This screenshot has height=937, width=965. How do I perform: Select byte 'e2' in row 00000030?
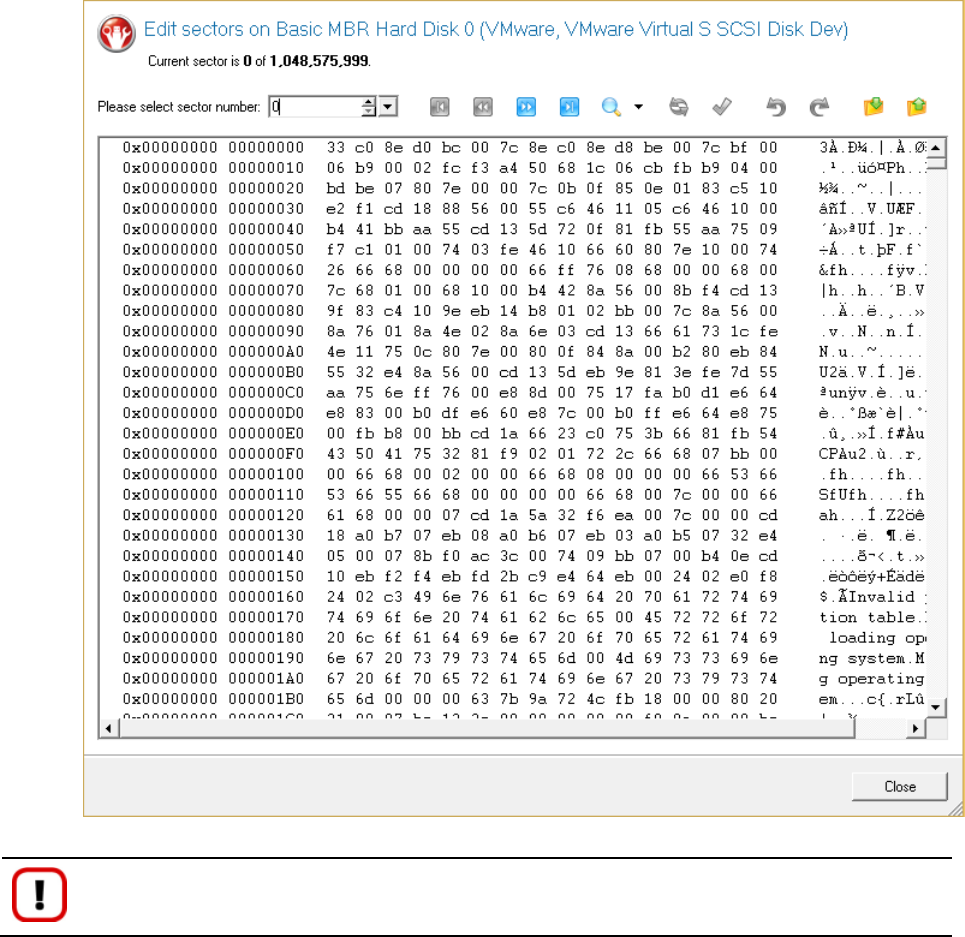pyautogui.click(x=335, y=209)
